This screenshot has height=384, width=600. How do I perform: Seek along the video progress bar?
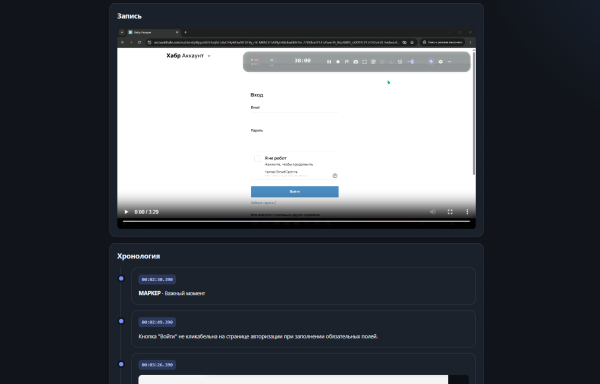click(x=296, y=221)
